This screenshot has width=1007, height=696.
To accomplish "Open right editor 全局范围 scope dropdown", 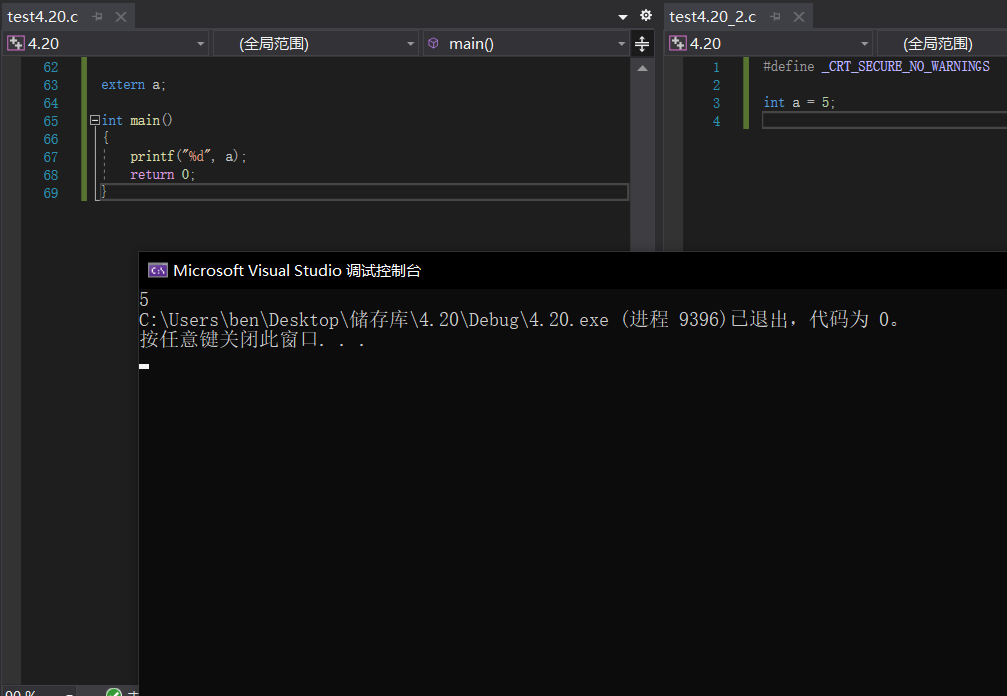I will (x=941, y=44).
